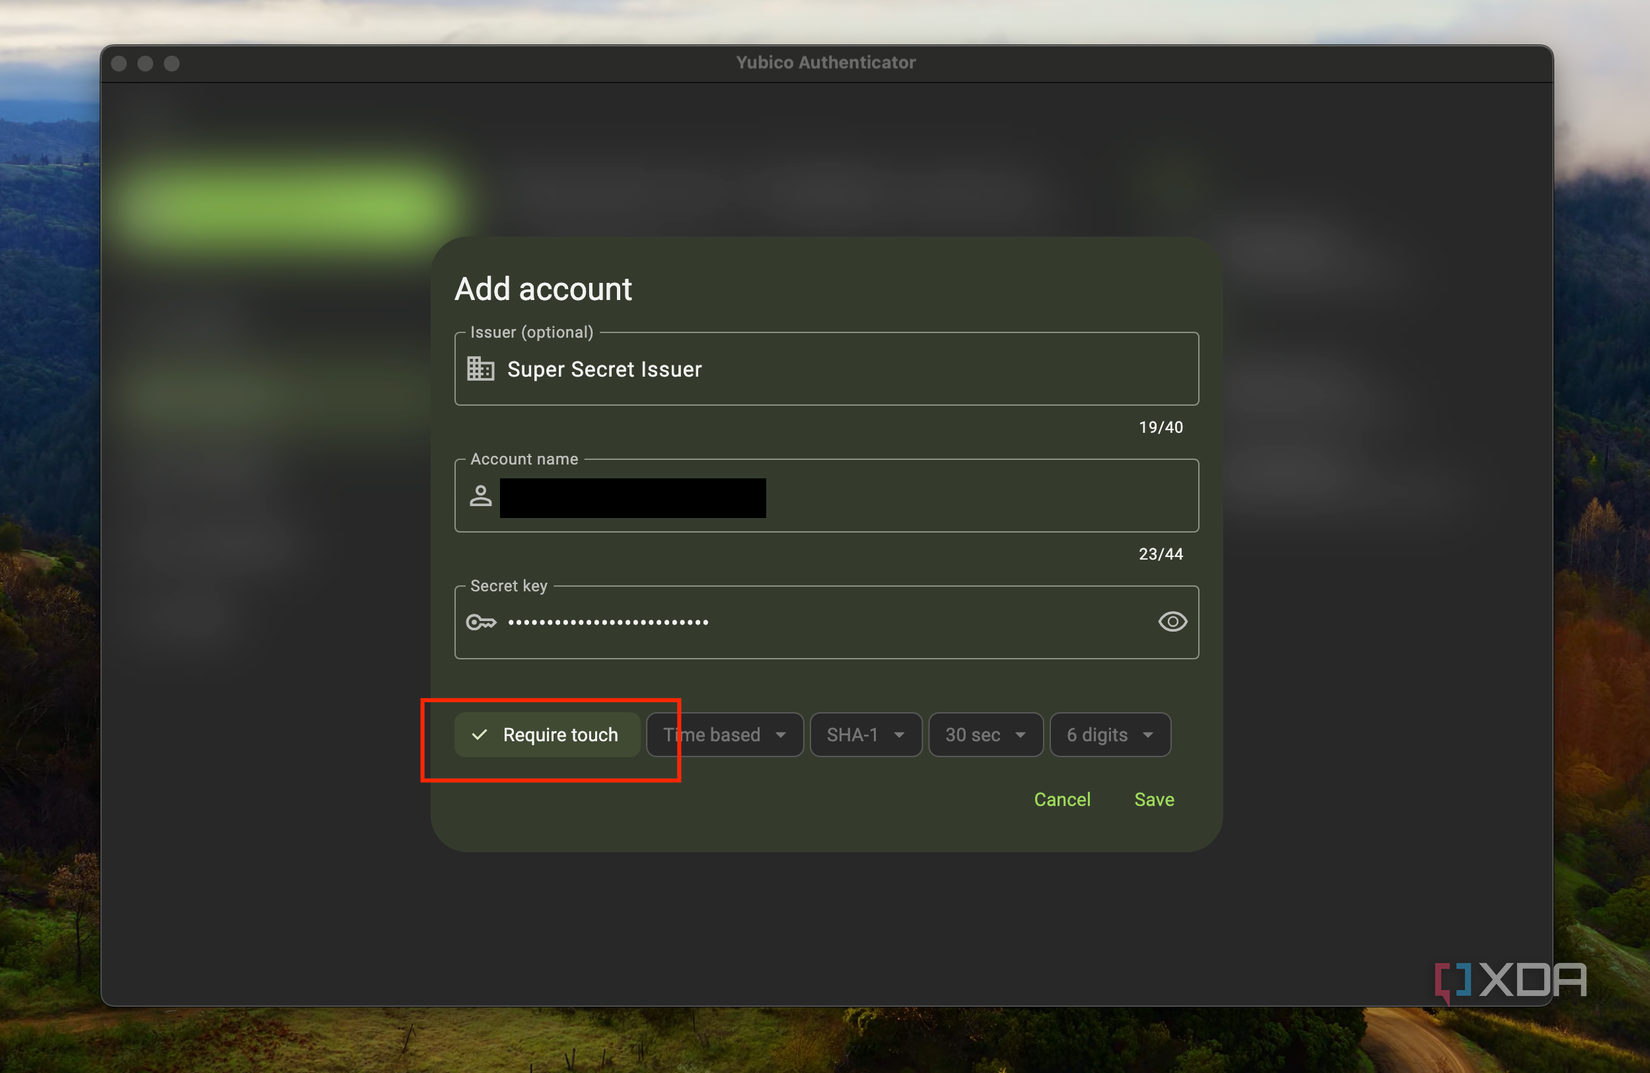Click the person icon beside Account name
The width and height of the screenshot is (1650, 1073).
(481, 495)
